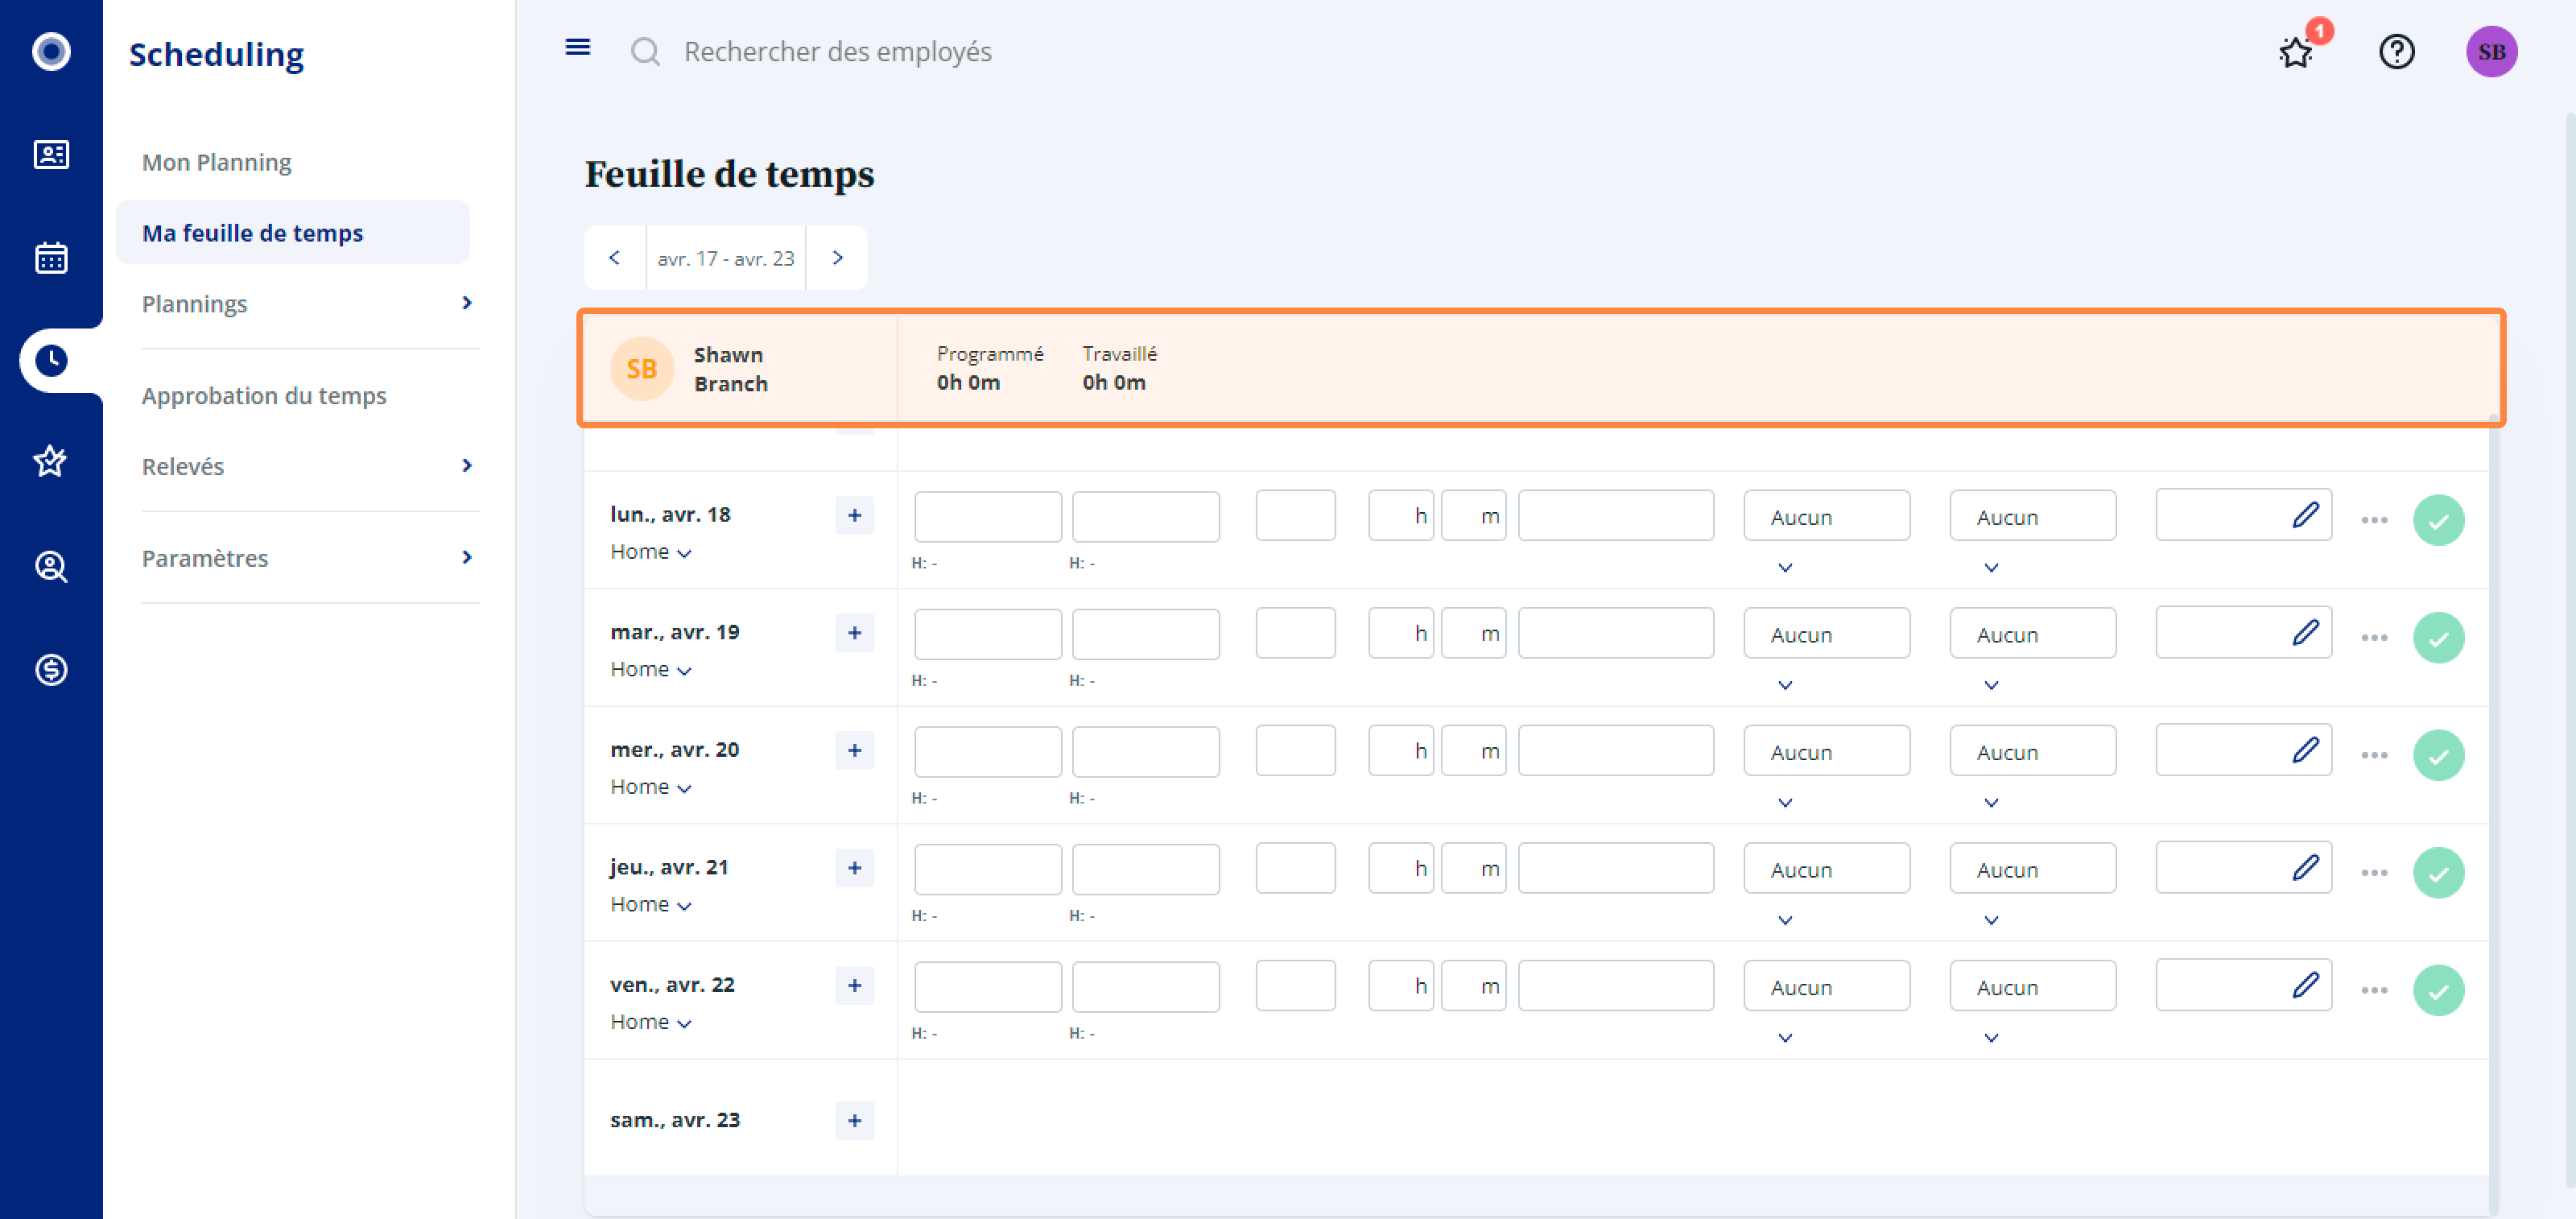
Task: Open more options for mar., avr. 19
Action: tap(2374, 637)
